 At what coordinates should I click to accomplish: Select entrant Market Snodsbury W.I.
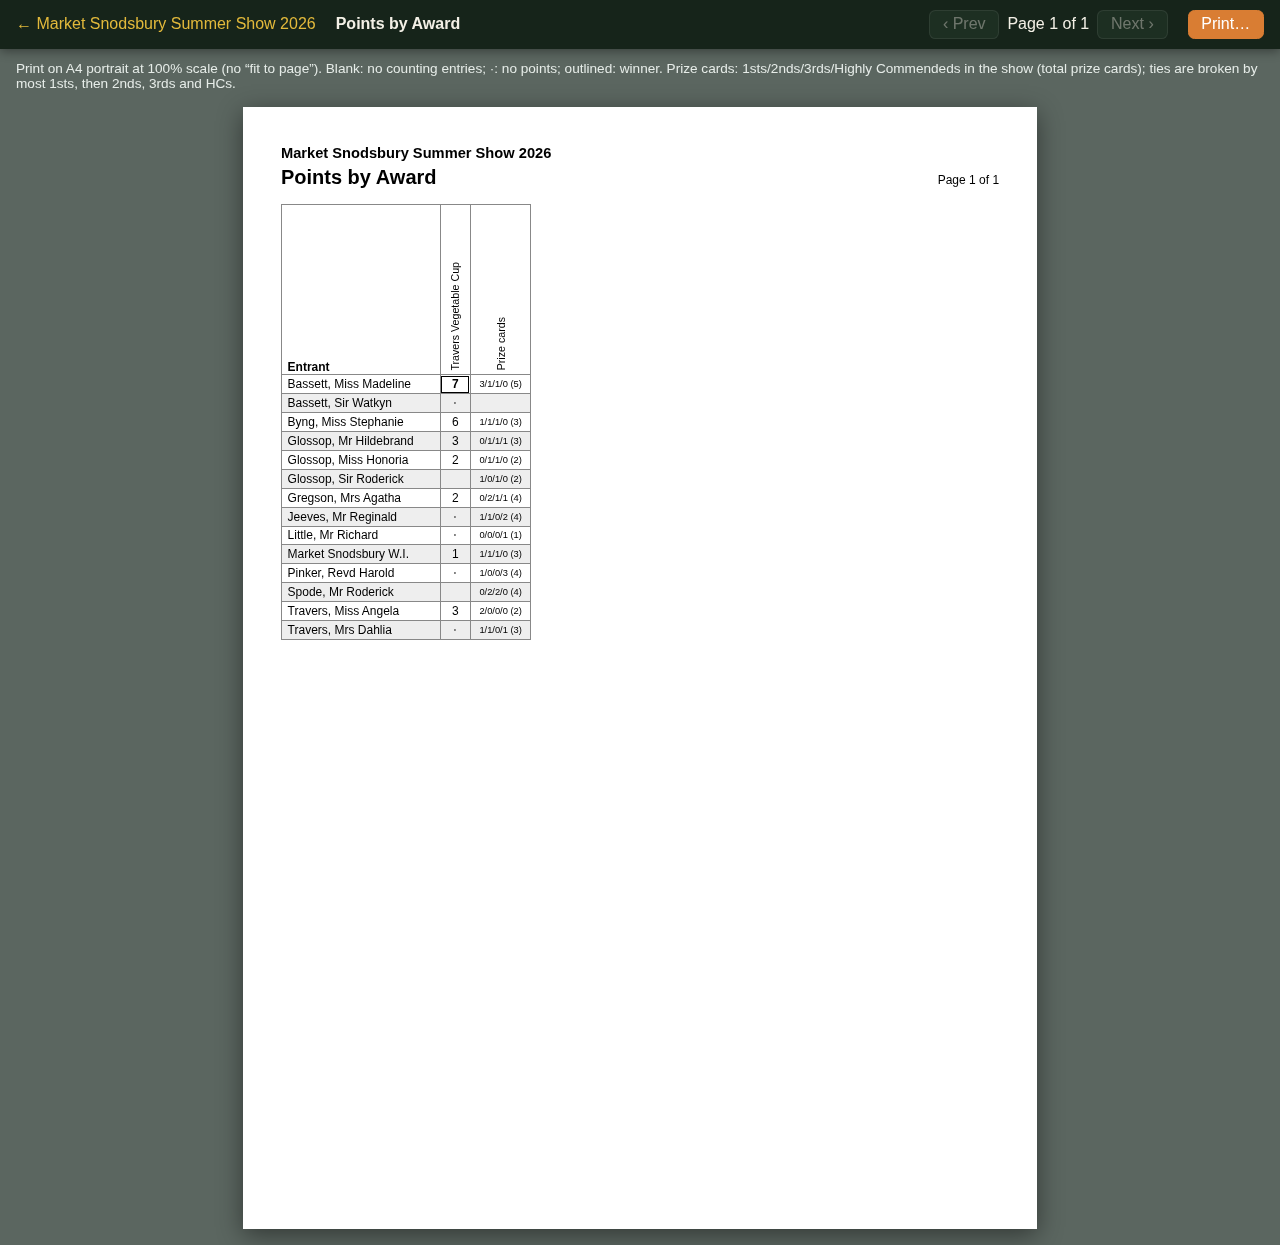361,554
